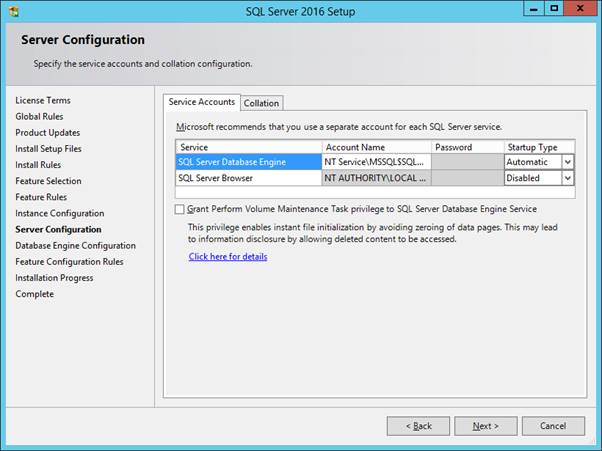Select the SQL Server Browser service row
The height and width of the screenshot is (451, 602).
(x=249, y=178)
